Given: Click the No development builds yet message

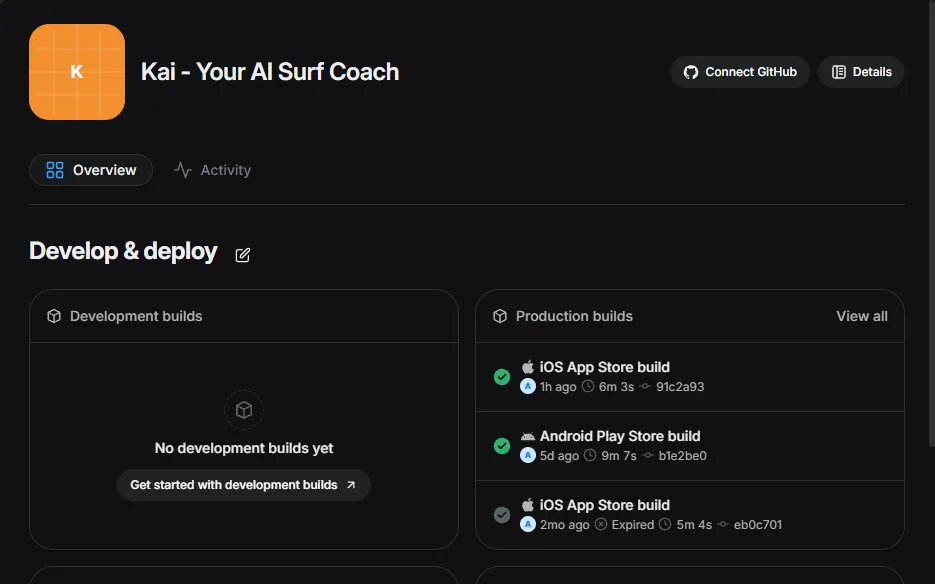Looking at the screenshot, I should pos(244,448).
